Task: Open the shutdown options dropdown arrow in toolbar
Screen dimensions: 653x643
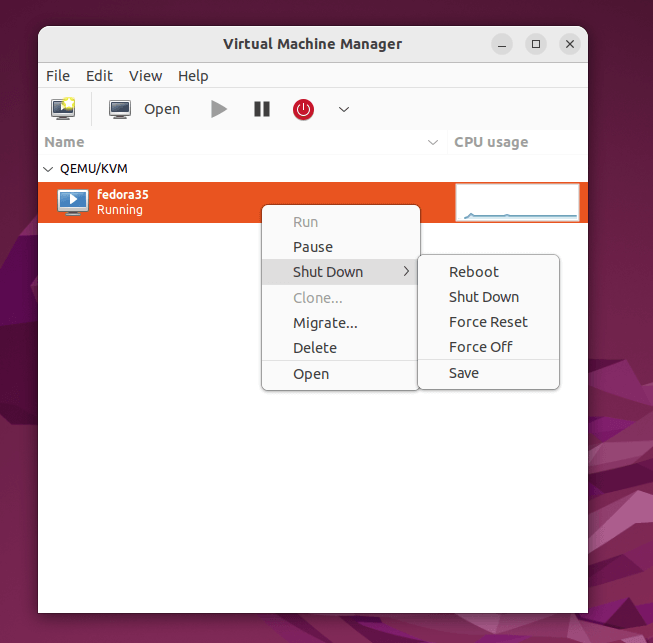Action: (344, 110)
